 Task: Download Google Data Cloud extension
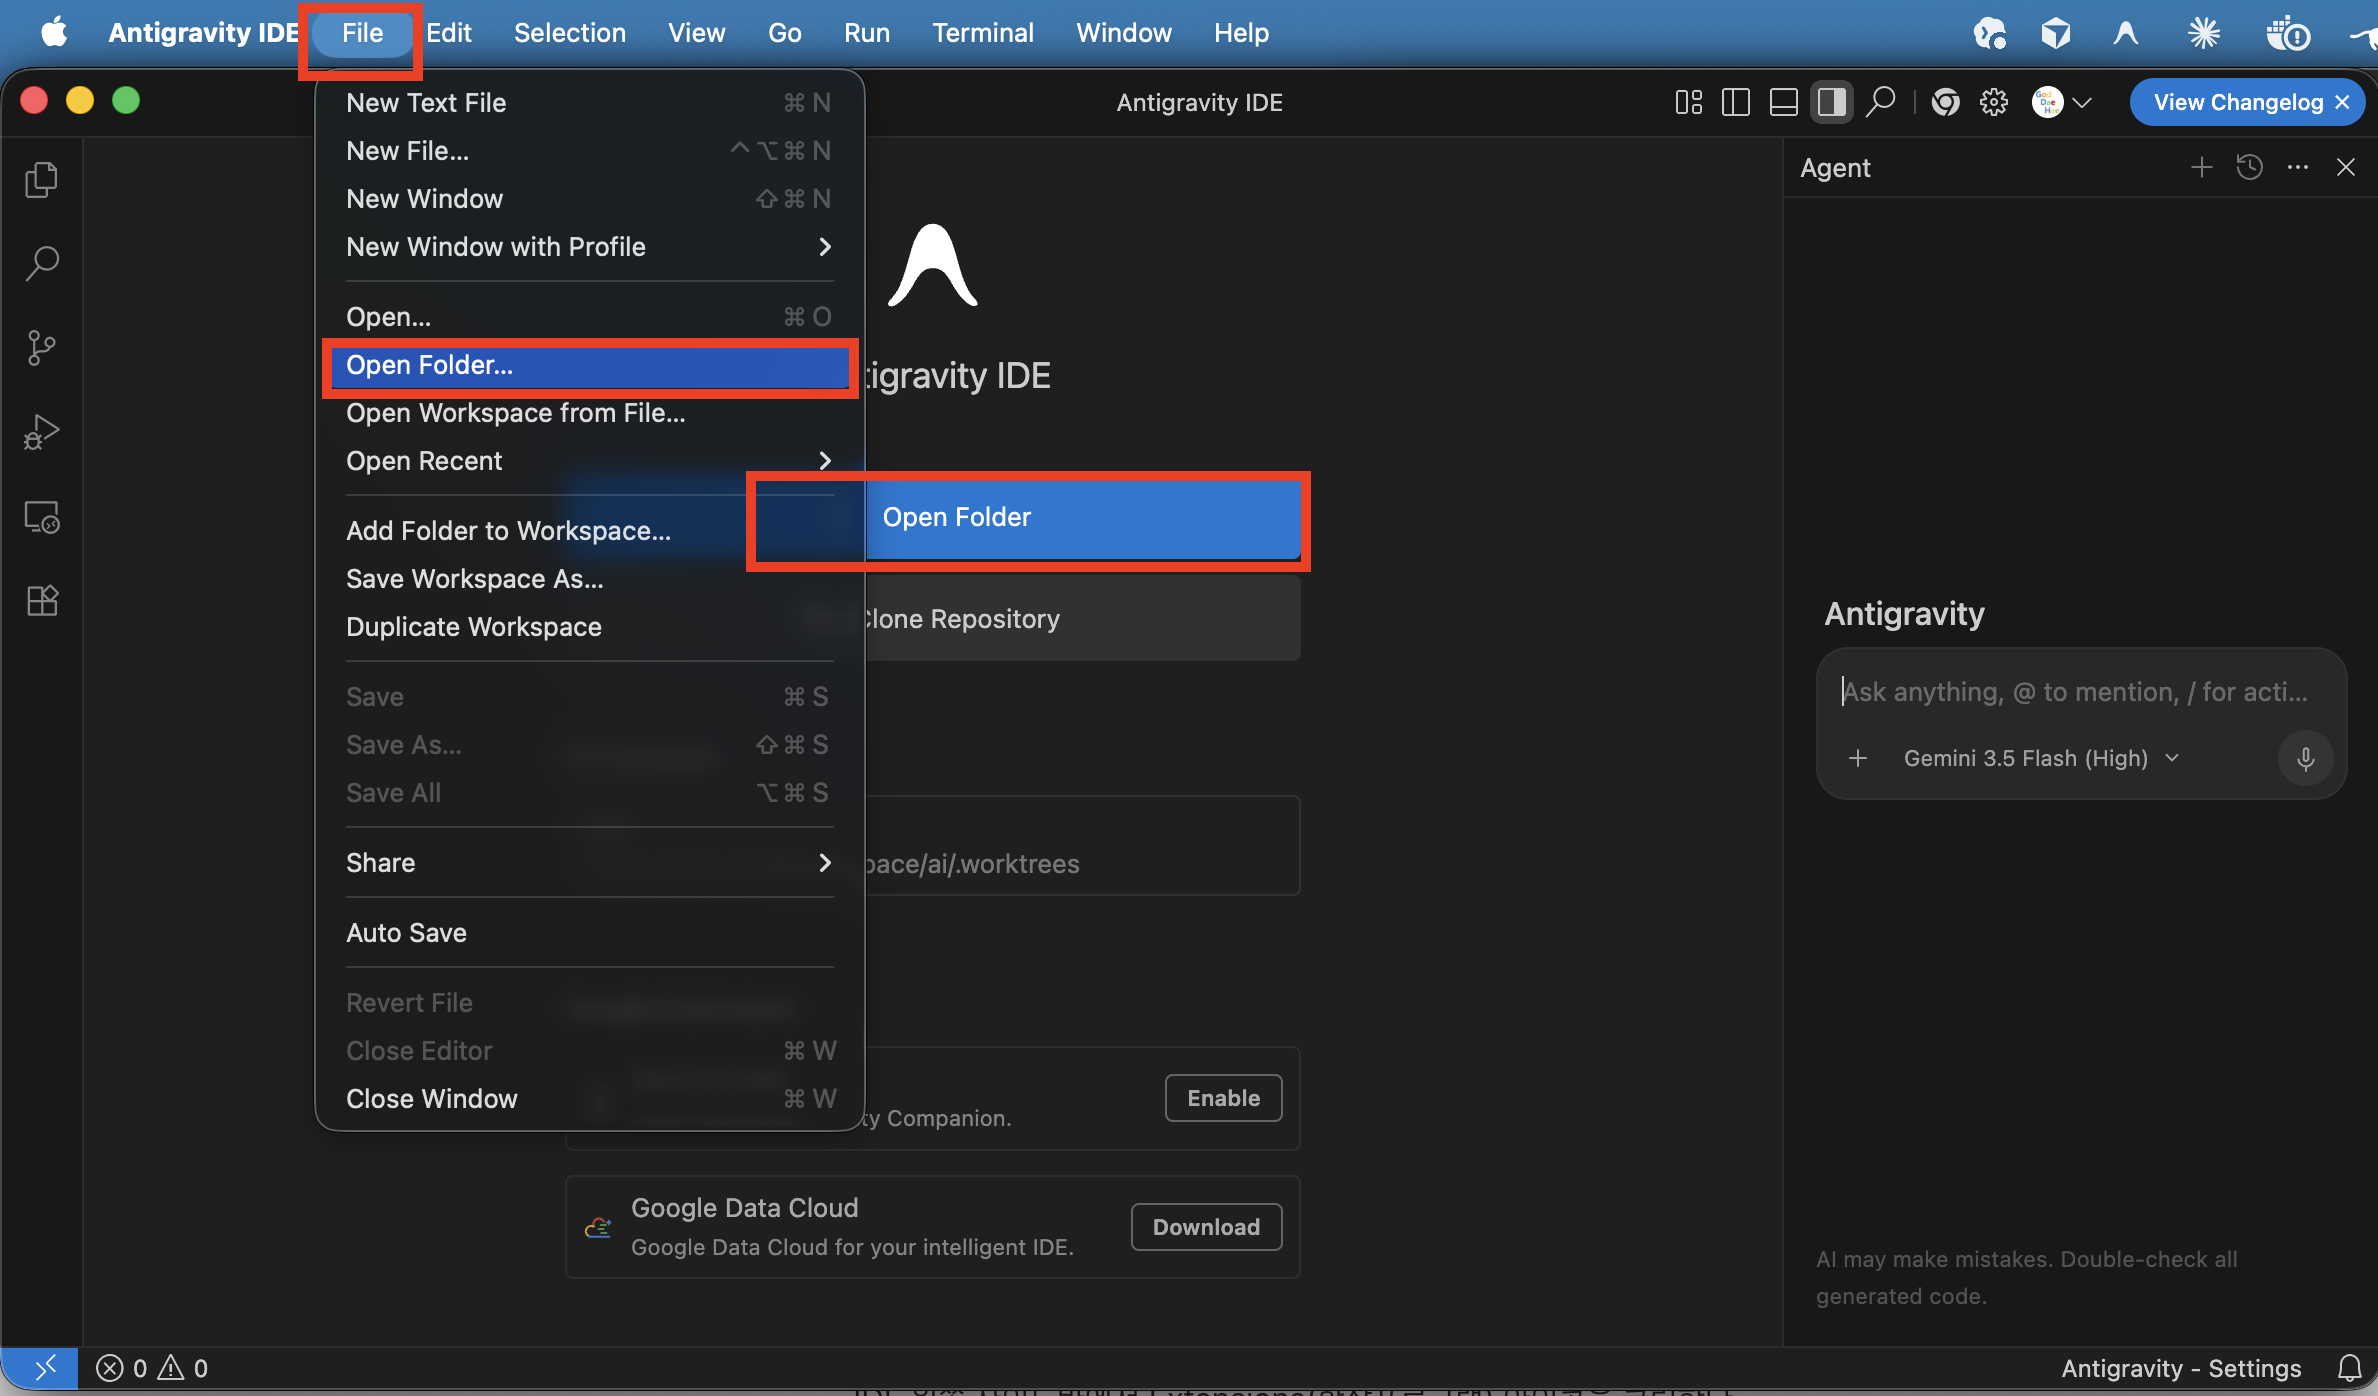pos(1206,1227)
